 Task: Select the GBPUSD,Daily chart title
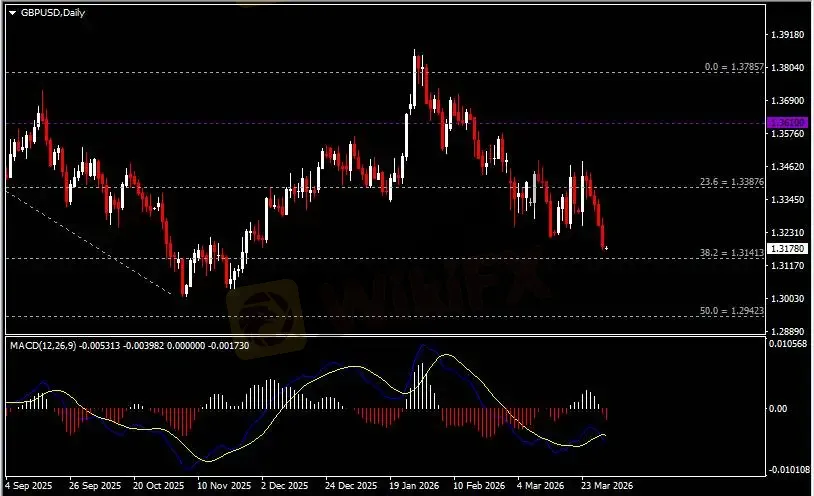coord(52,12)
